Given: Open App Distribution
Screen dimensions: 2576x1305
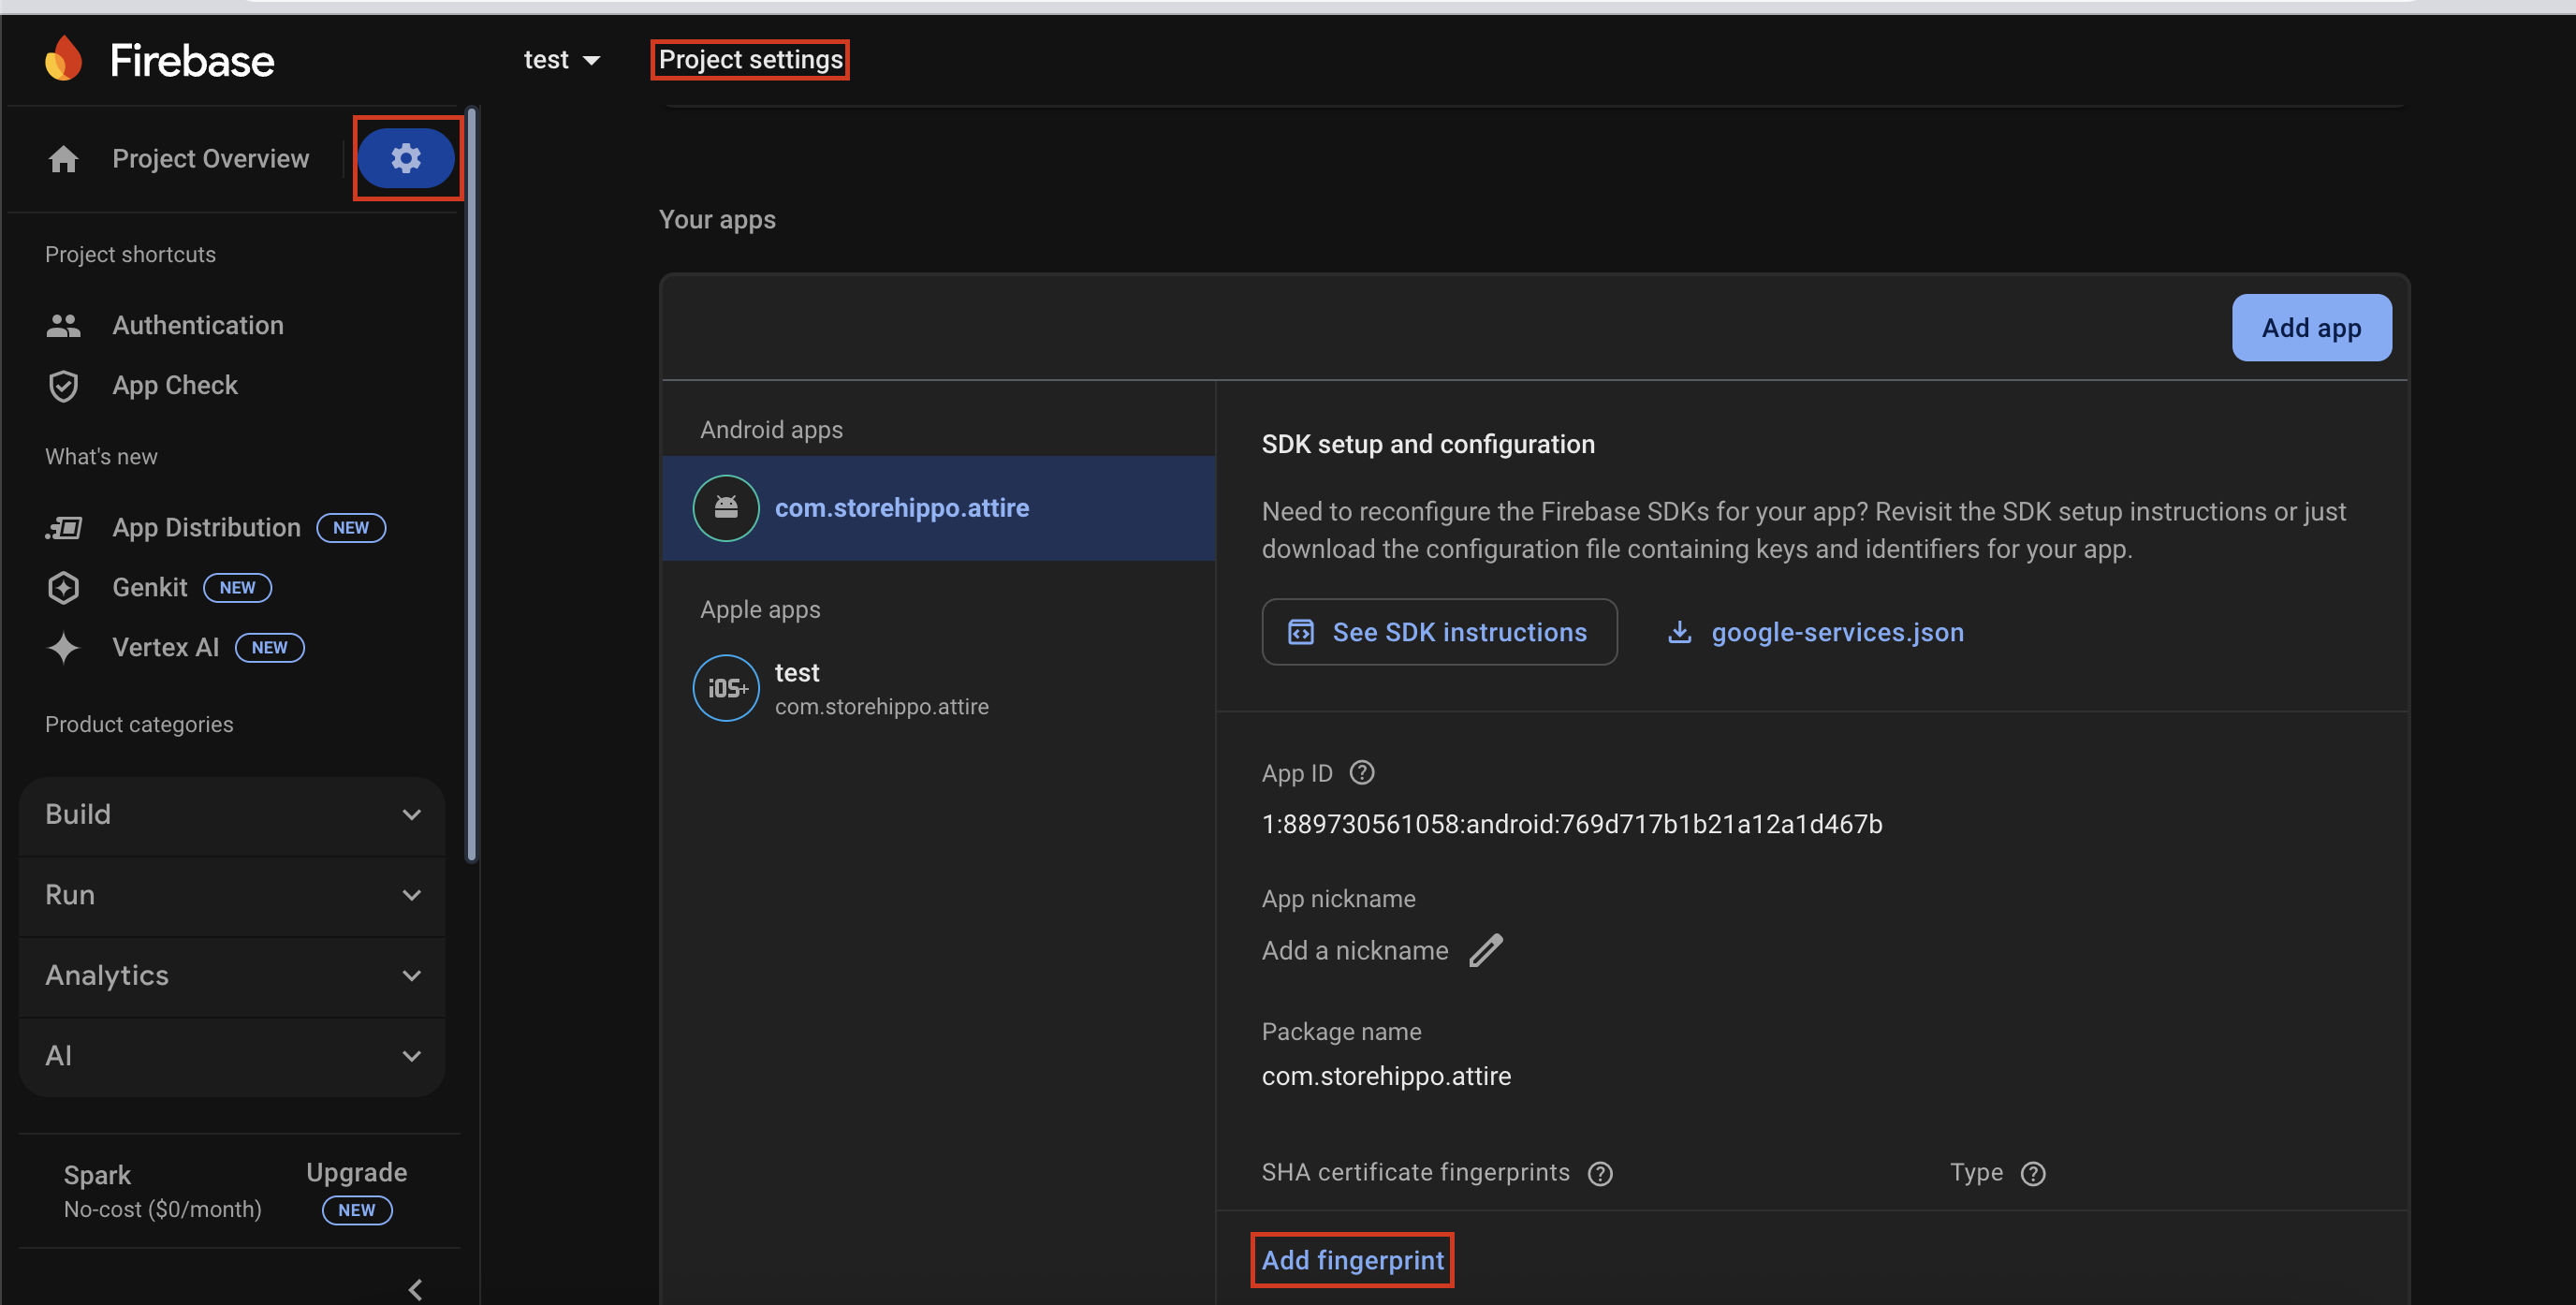Looking at the screenshot, I should click(206, 527).
